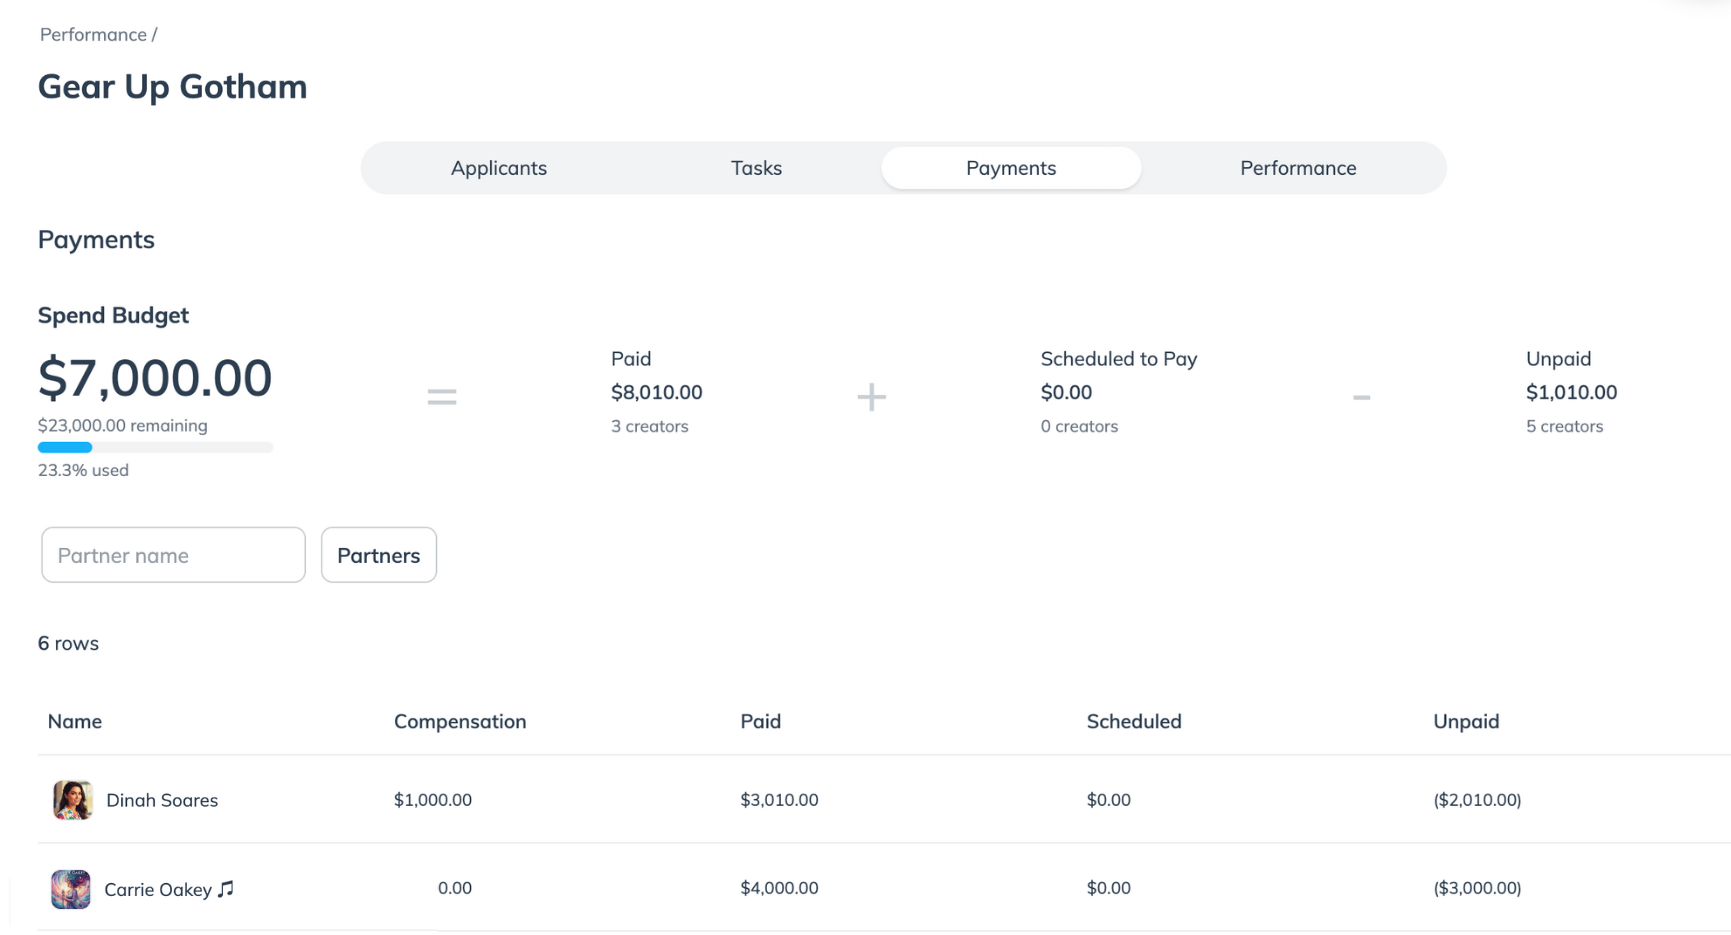Click Carrie Oakey's profile avatar

coord(71,889)
